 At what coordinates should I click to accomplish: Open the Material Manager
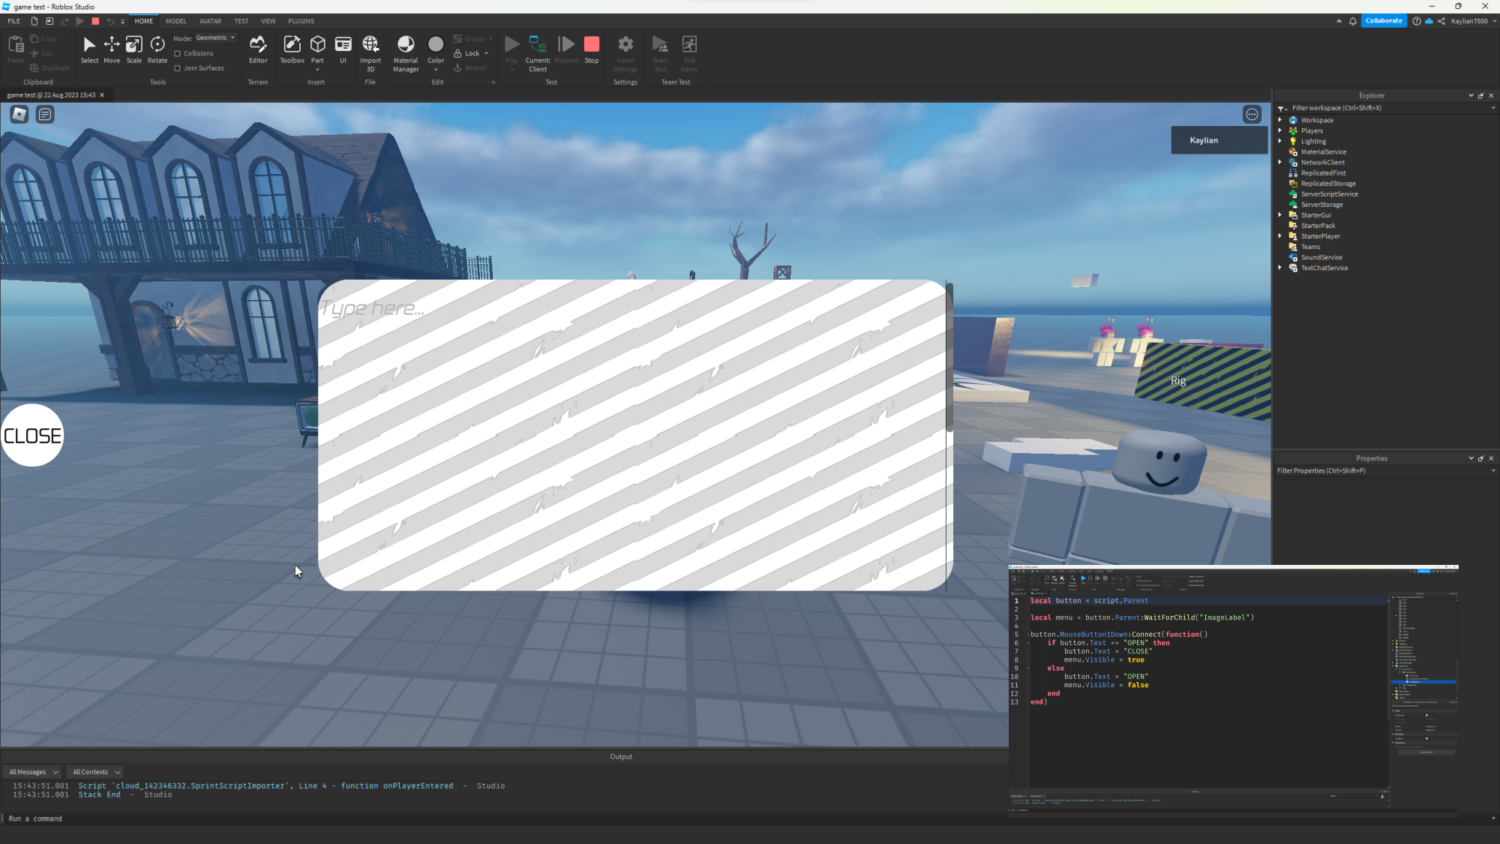pos(406,47)
